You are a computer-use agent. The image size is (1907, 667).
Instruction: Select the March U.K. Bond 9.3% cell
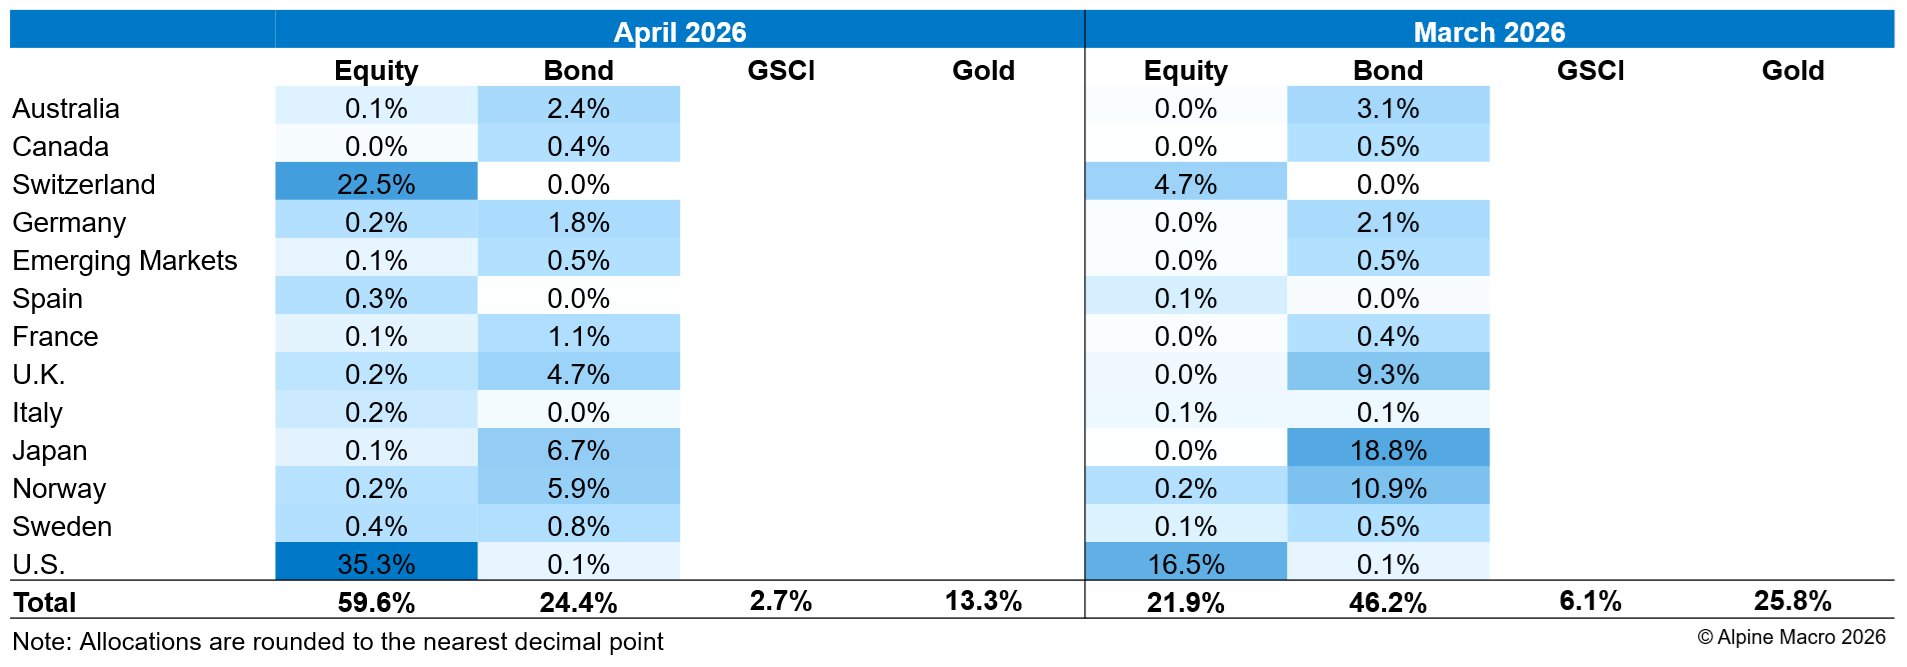pyautogui.click(x=1388, y=374)
